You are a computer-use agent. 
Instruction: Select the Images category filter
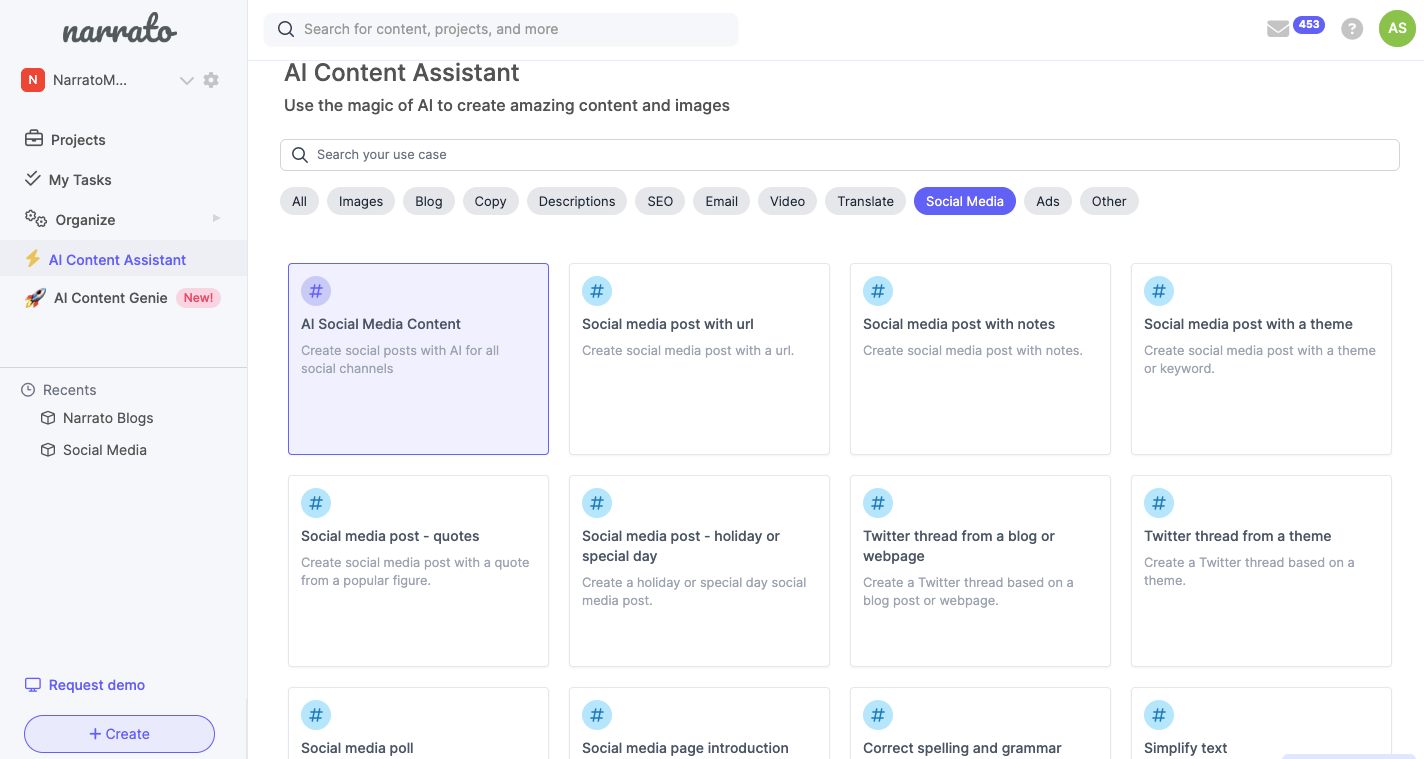(360, 201)
